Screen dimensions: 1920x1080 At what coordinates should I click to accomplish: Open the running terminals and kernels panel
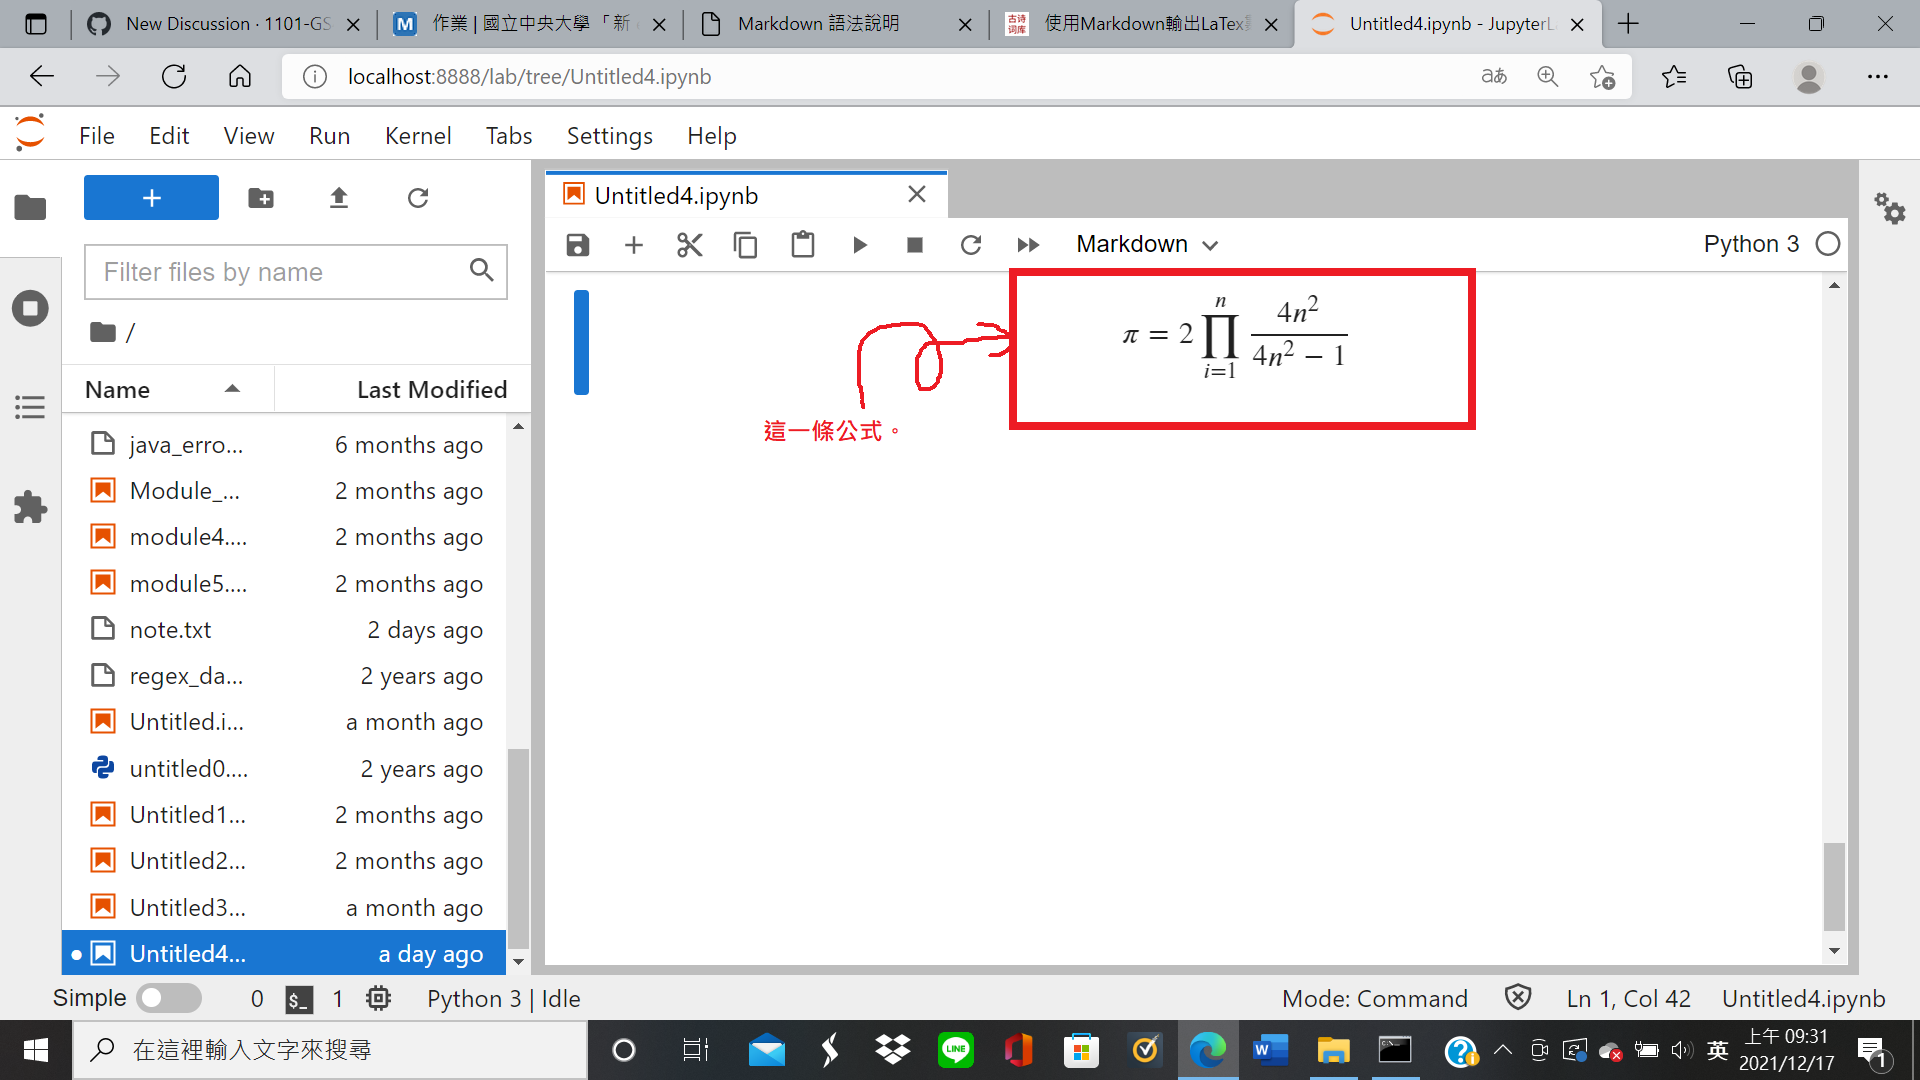(x=30, y=308)
